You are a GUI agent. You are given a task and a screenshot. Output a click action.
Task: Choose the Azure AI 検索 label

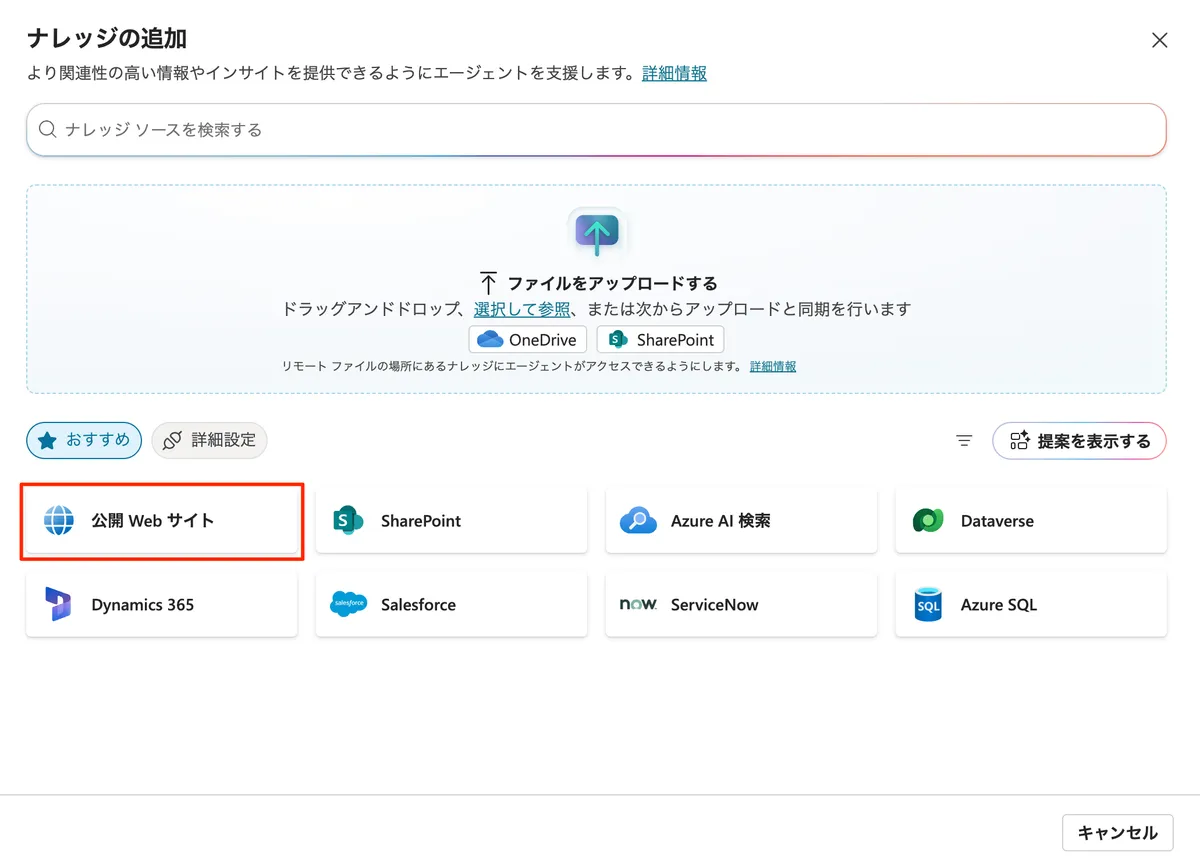pyautogui.click(x=721, y=521)
